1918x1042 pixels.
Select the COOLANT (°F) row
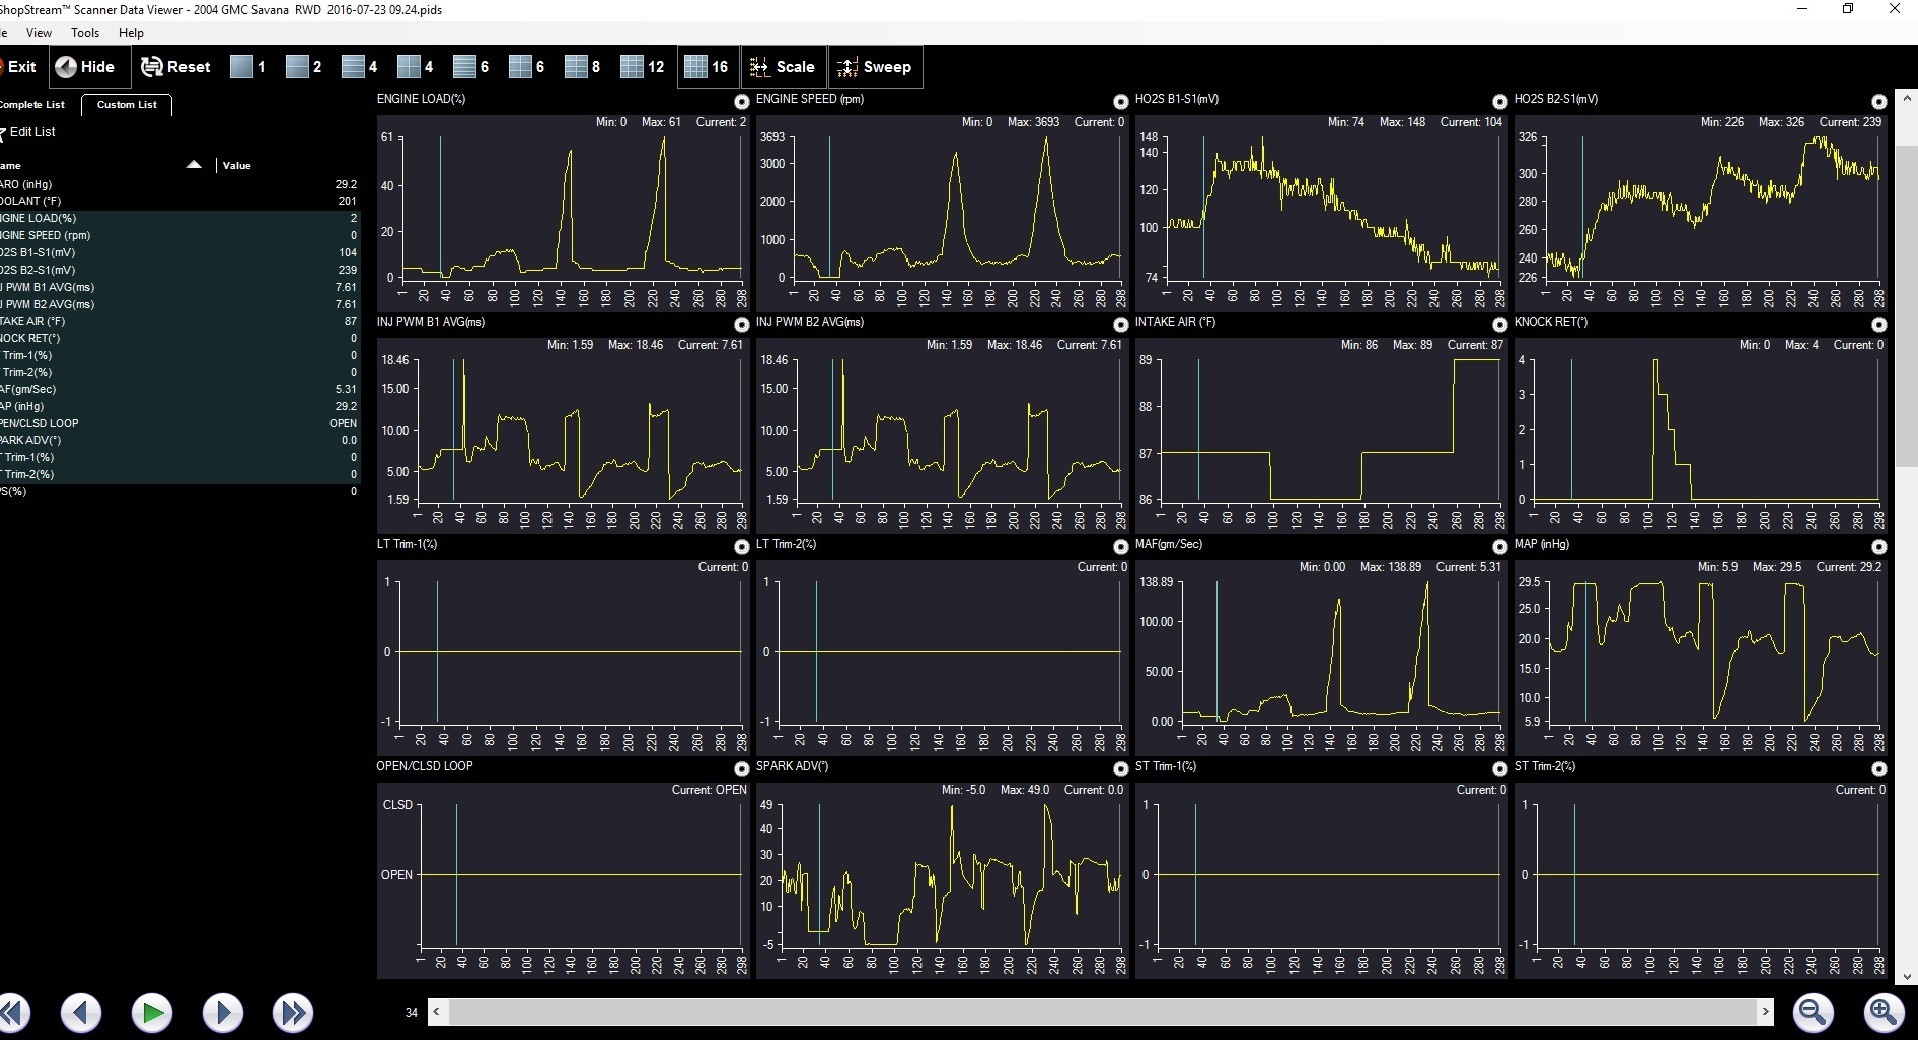pyautogui.click(x=180, y=201)
